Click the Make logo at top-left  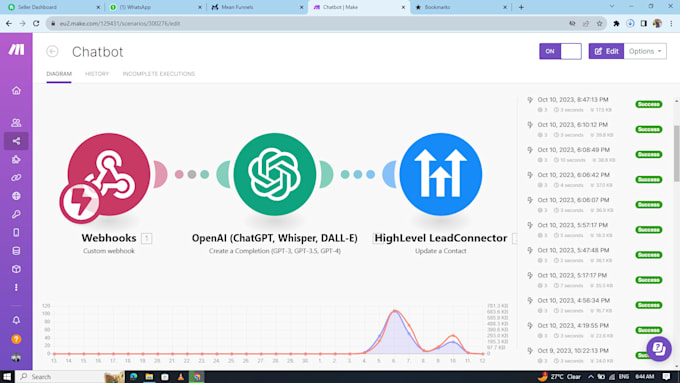(x=16, y=49)
